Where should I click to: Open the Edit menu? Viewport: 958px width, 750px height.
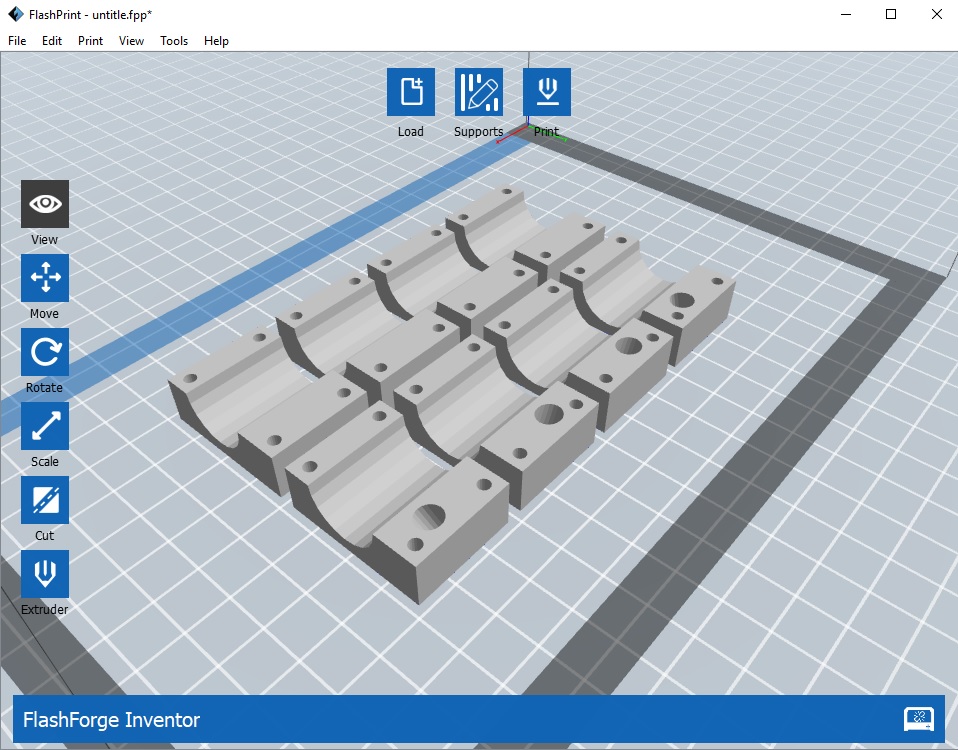coord(52,40)
